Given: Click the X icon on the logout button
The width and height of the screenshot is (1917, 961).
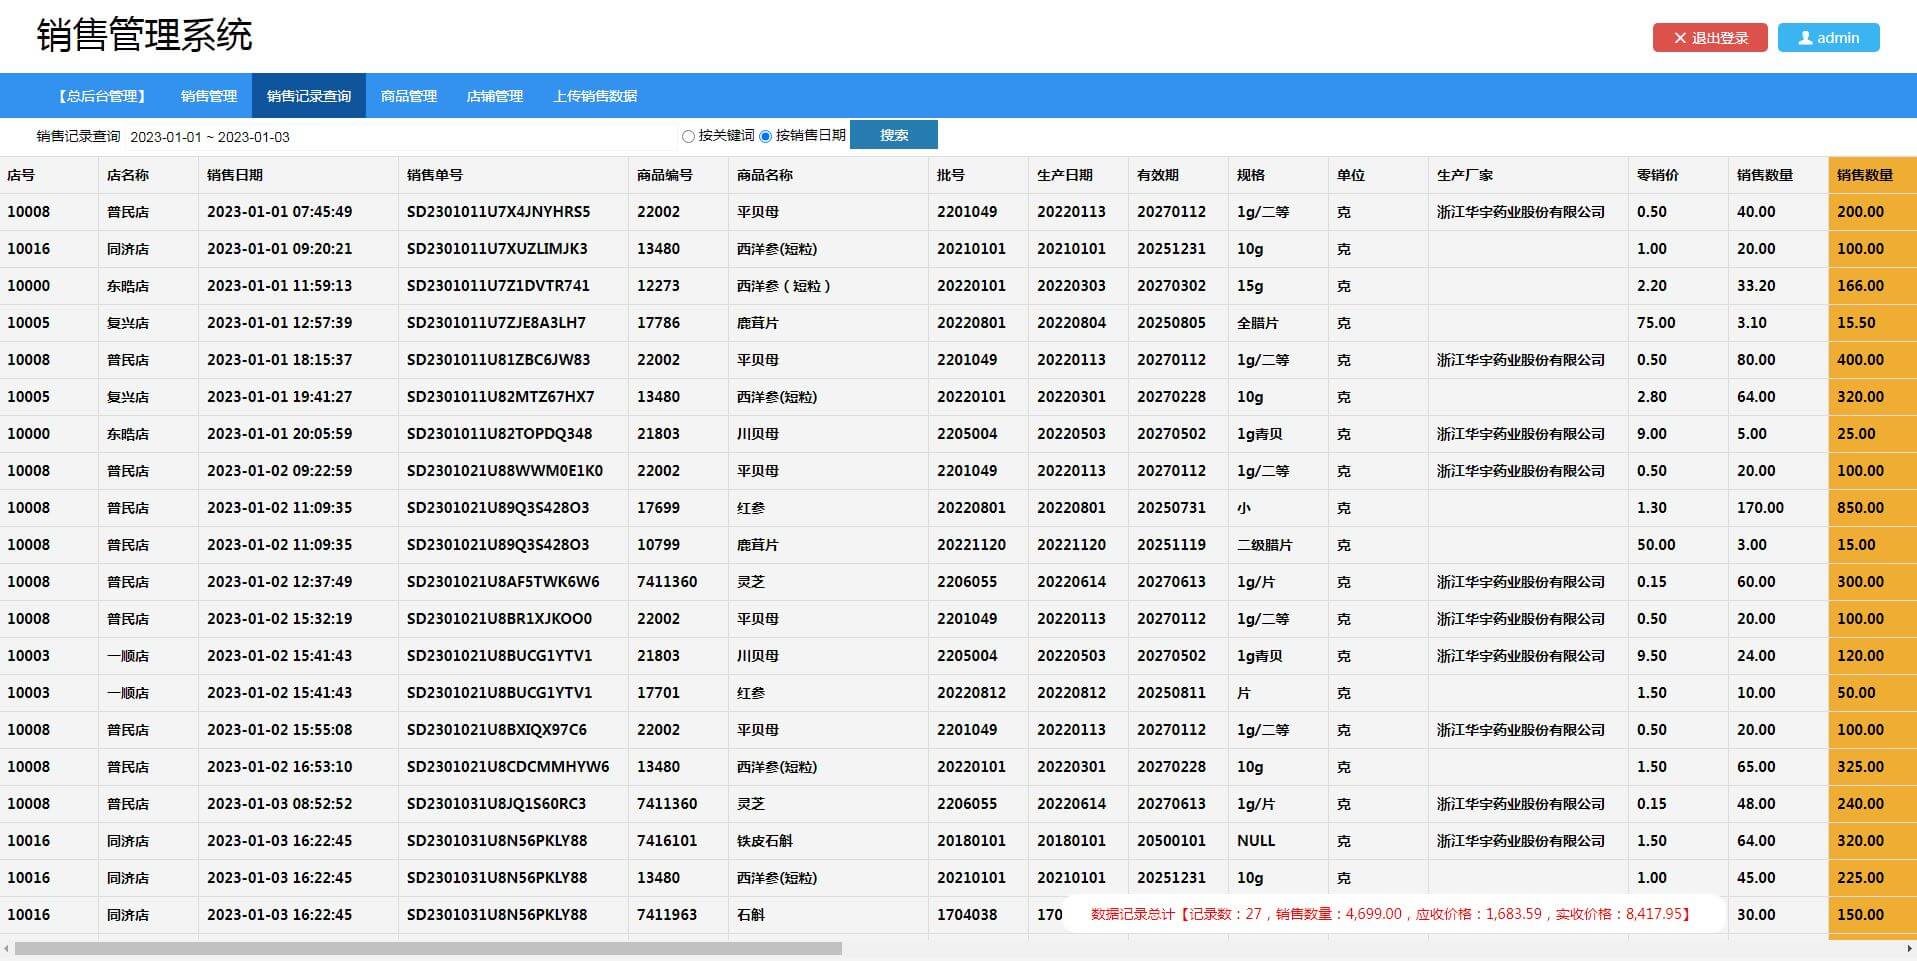Looking at the screenshot, I should pos(1680,38).
